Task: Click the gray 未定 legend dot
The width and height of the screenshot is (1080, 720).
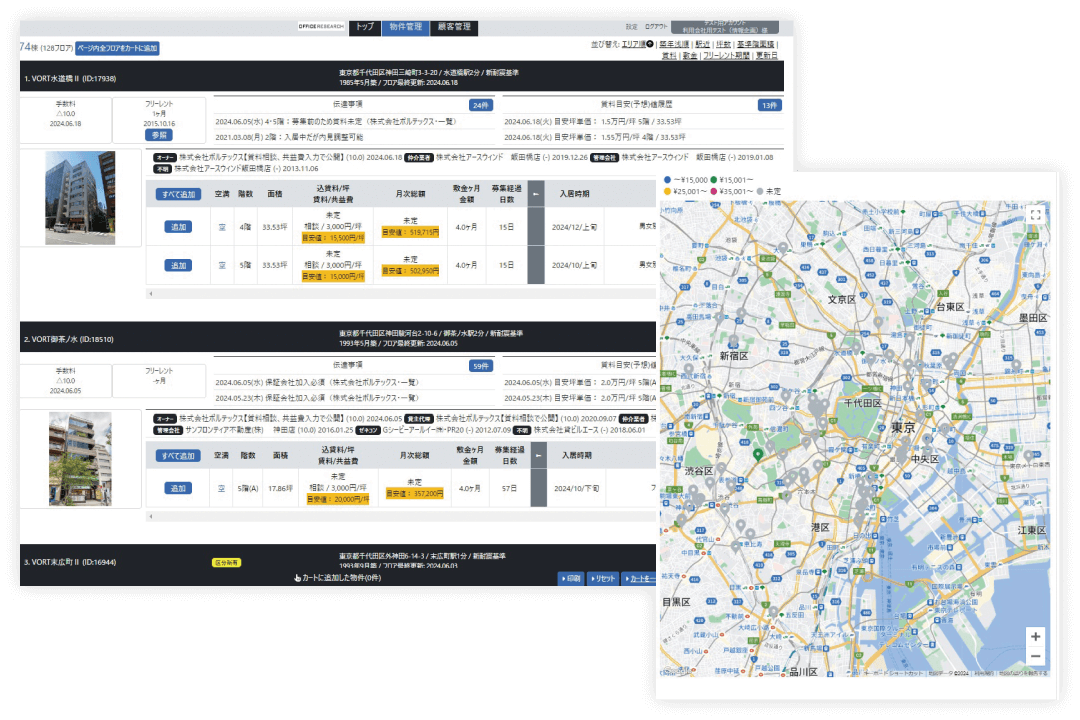Action: coord(760,192)
